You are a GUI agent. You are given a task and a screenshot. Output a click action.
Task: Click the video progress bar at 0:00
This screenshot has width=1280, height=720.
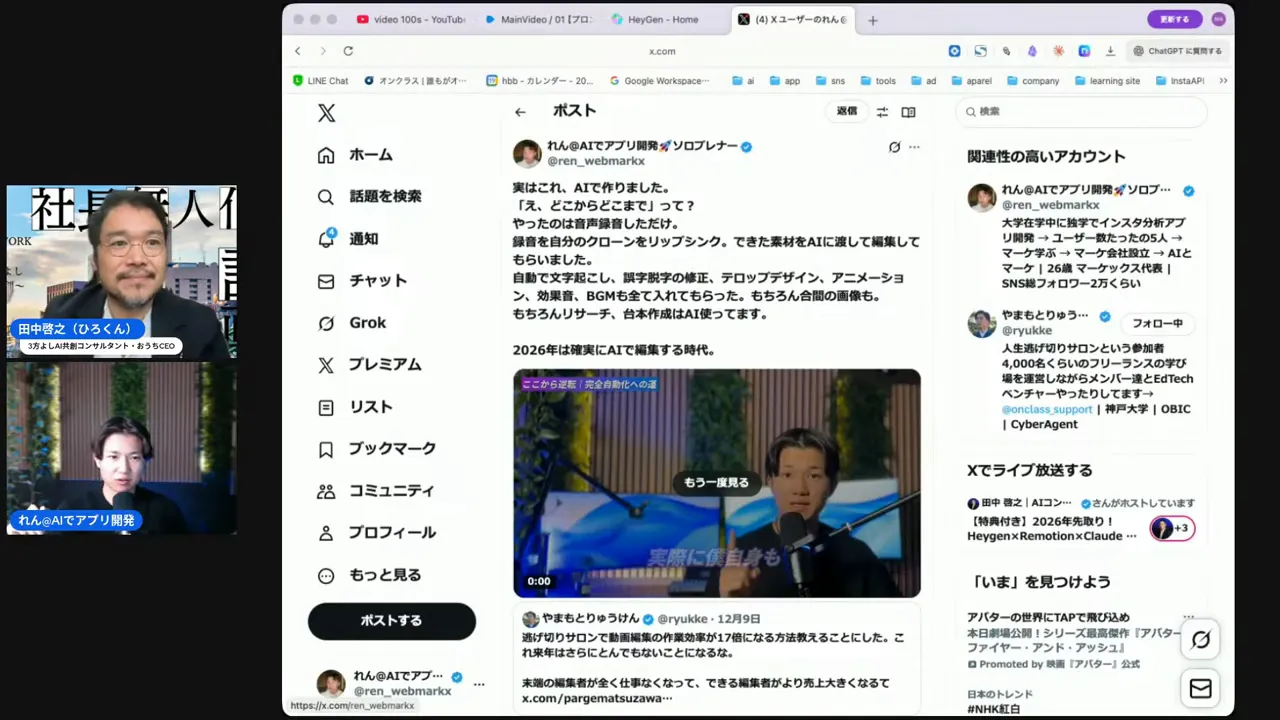click(538, 580)
